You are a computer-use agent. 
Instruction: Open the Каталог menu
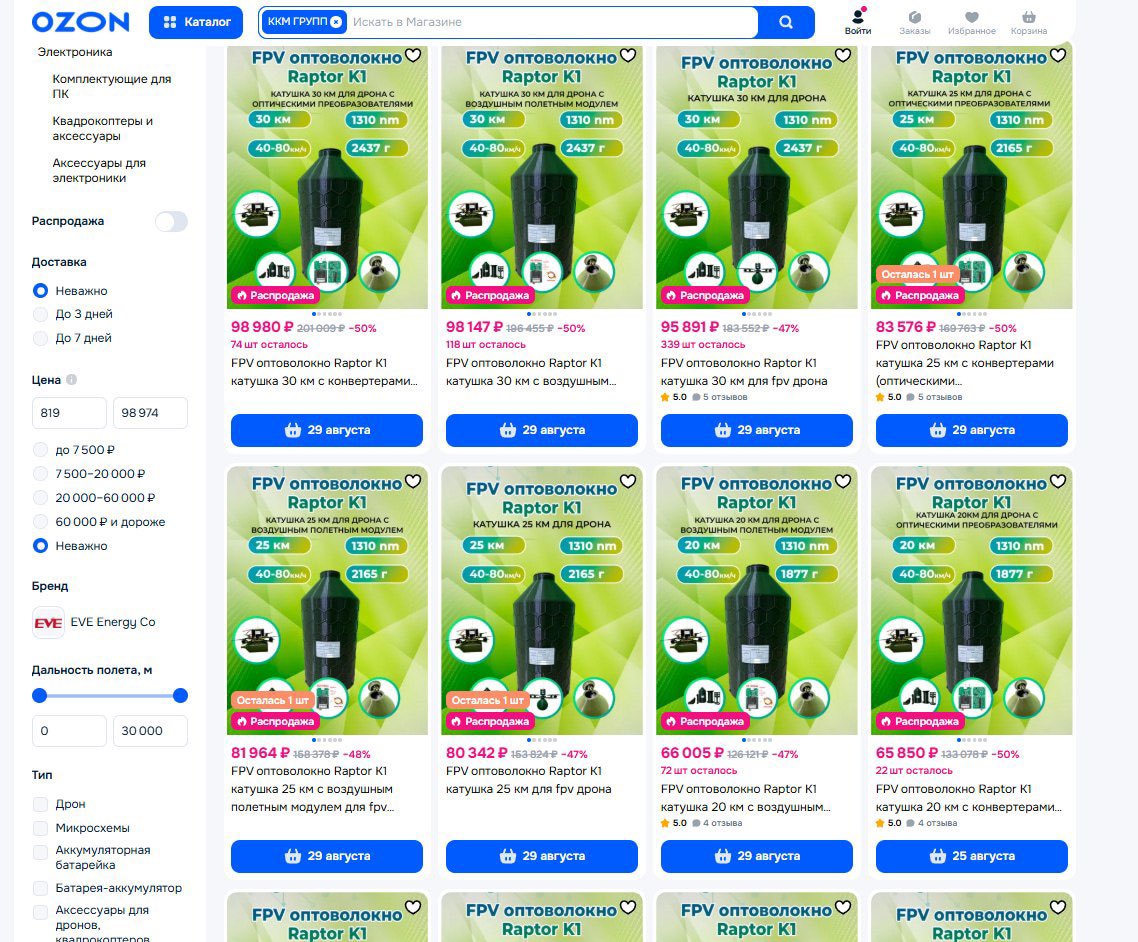coord(196,22)
